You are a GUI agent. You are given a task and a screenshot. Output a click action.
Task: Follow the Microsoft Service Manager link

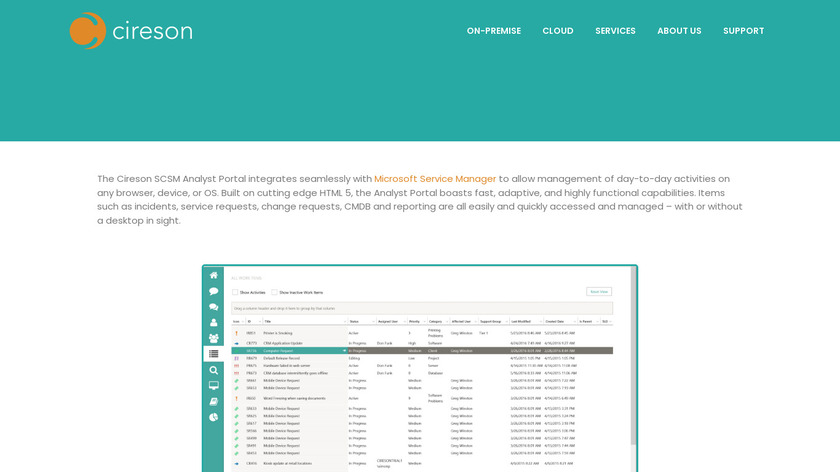coord(435,179)
